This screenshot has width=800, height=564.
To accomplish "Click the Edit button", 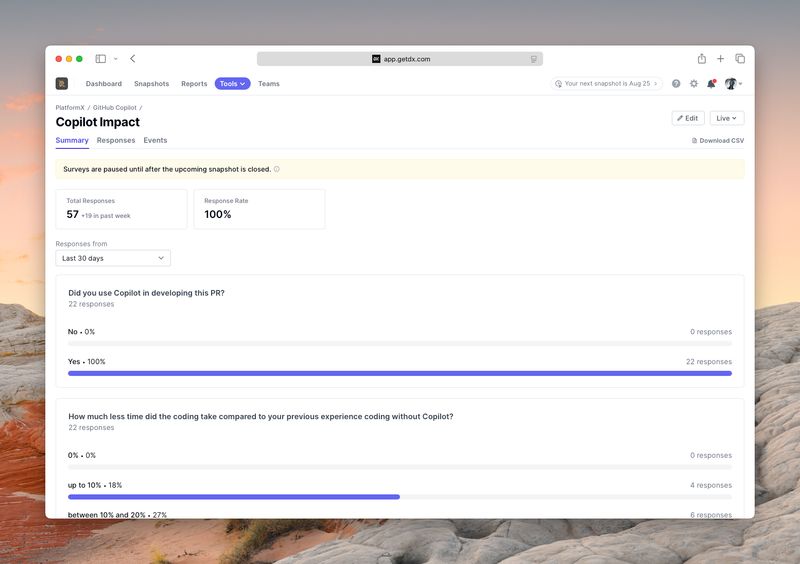I will click(x=688, y=118).
